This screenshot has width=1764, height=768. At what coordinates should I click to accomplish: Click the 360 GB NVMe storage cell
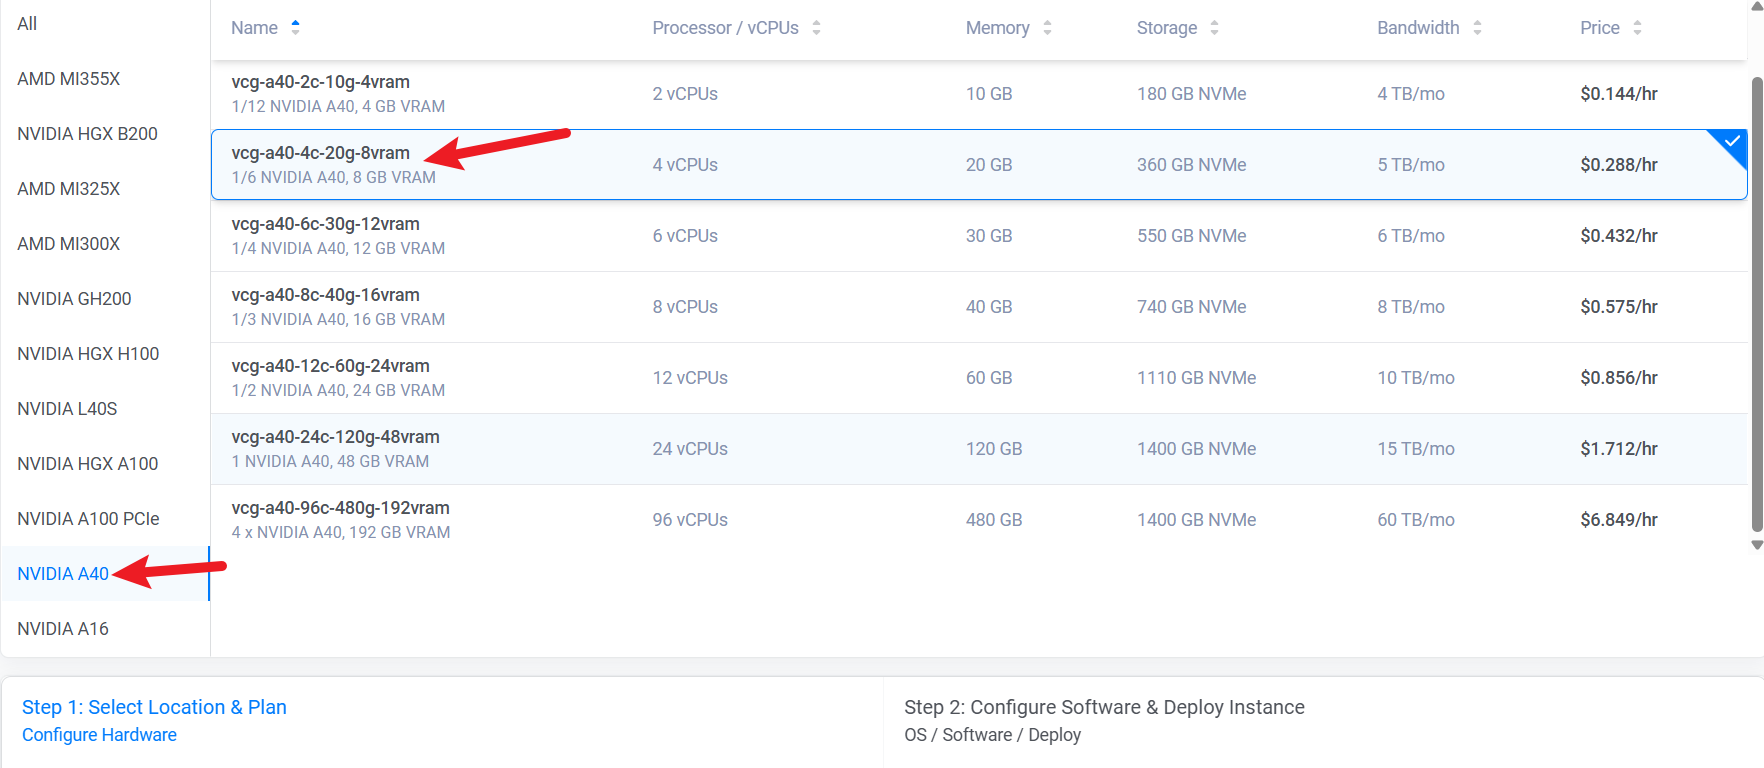1191,165
